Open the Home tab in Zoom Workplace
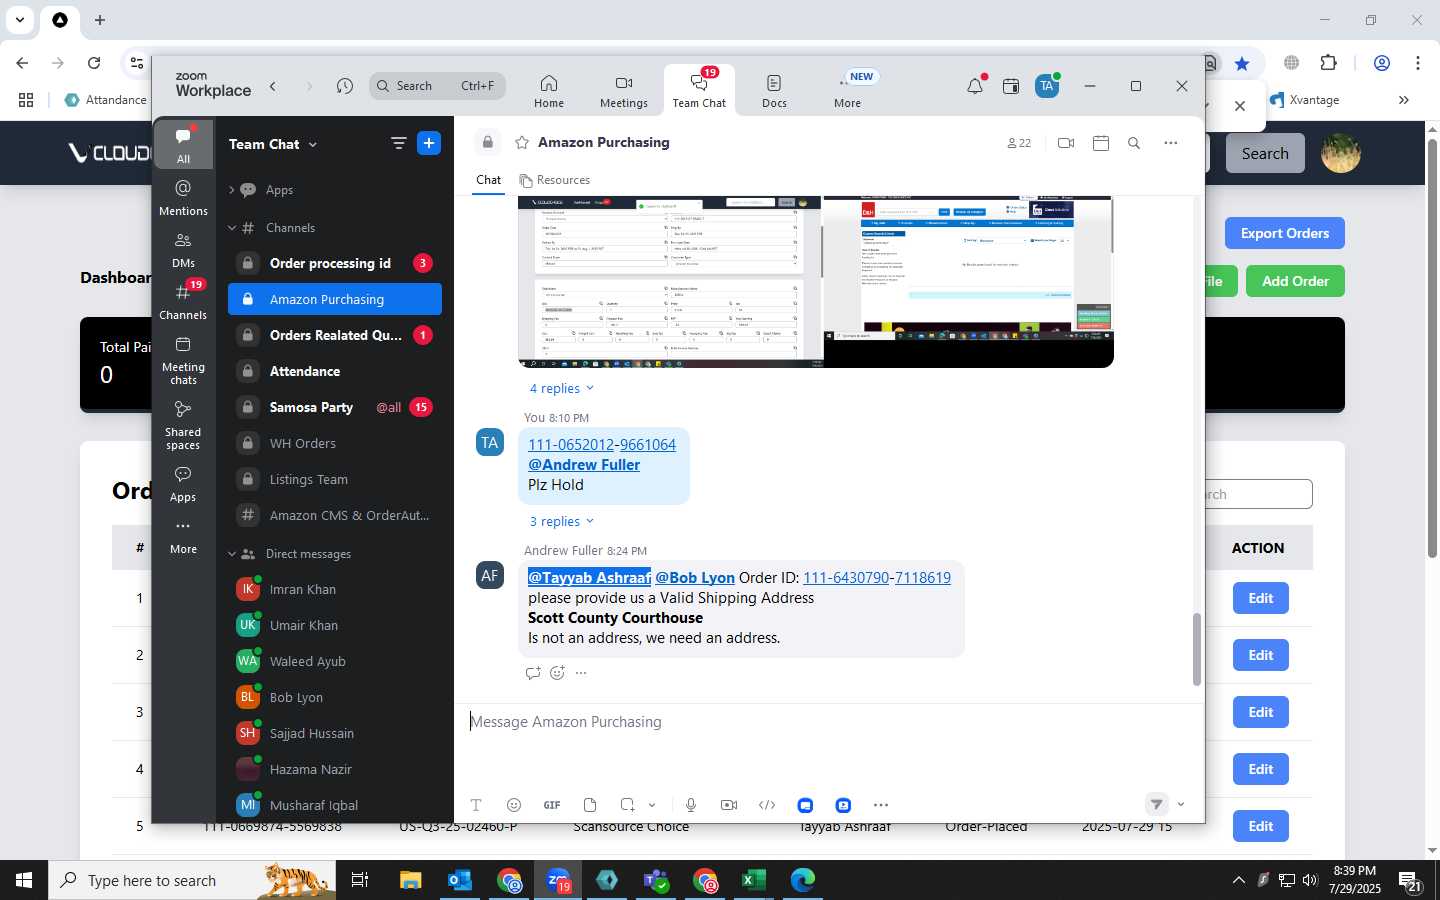This screenshot has width=1440, height=900. click(548, 91)
